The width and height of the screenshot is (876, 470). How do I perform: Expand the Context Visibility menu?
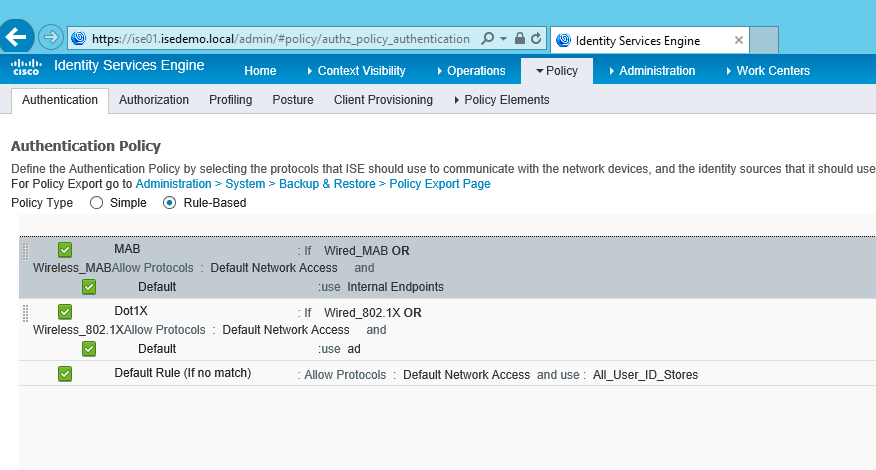tap(356, 71)
